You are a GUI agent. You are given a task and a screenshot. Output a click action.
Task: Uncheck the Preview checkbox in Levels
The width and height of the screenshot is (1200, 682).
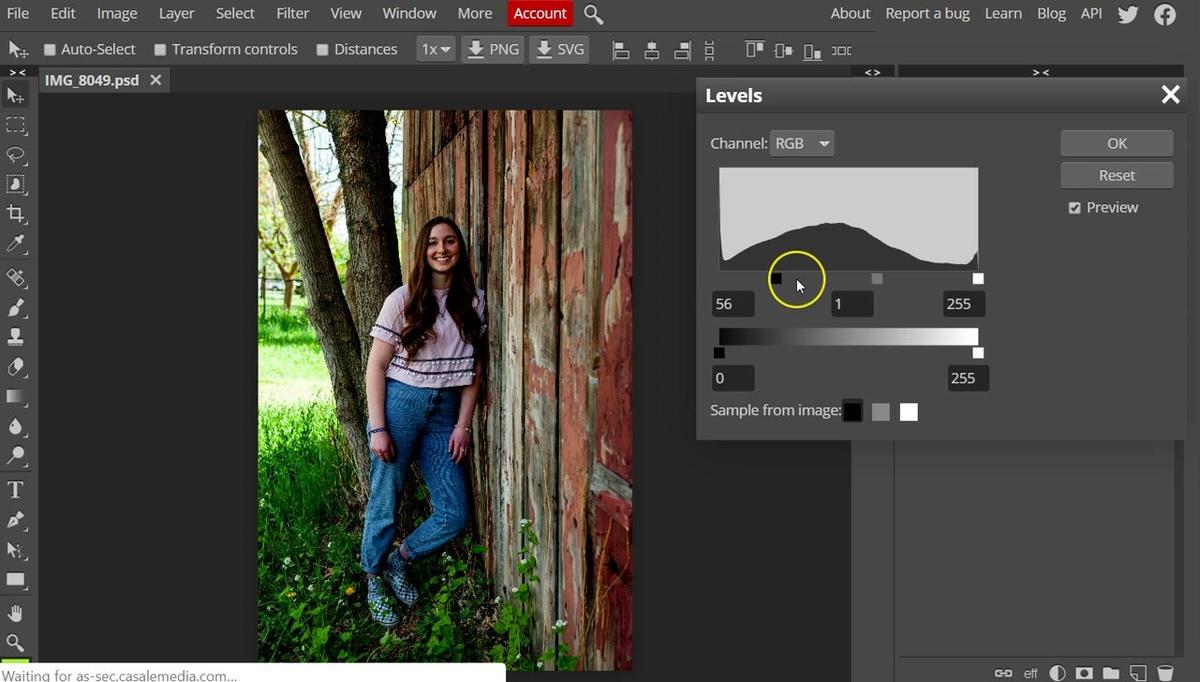[x=1075, y=208]
